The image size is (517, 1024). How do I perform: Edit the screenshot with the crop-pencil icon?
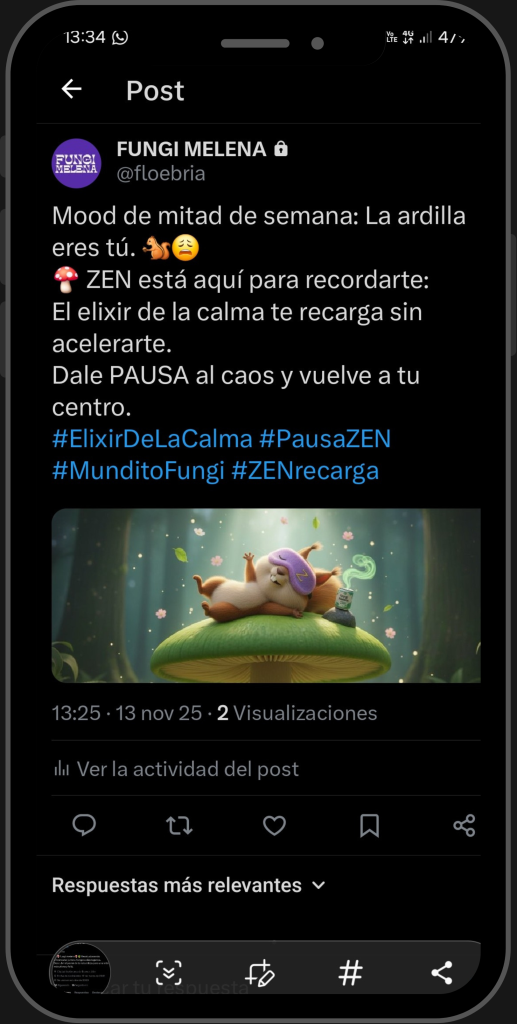click(260, 973)
